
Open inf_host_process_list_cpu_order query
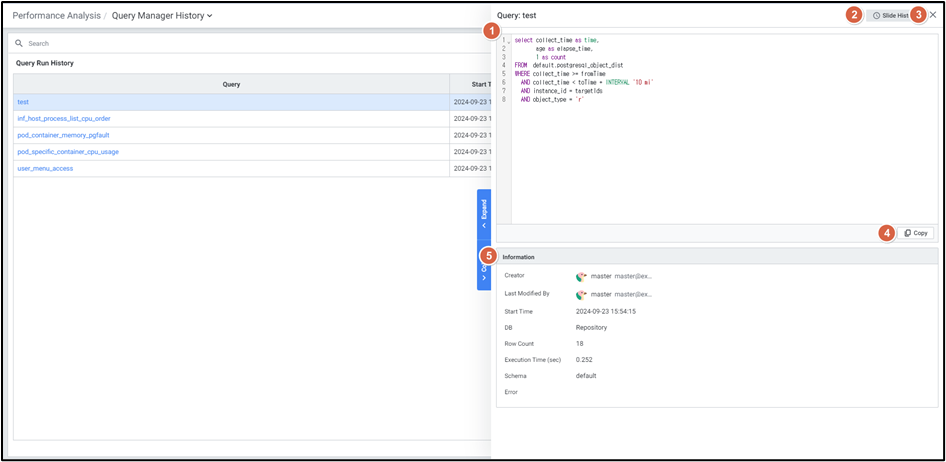click(64, 119)
